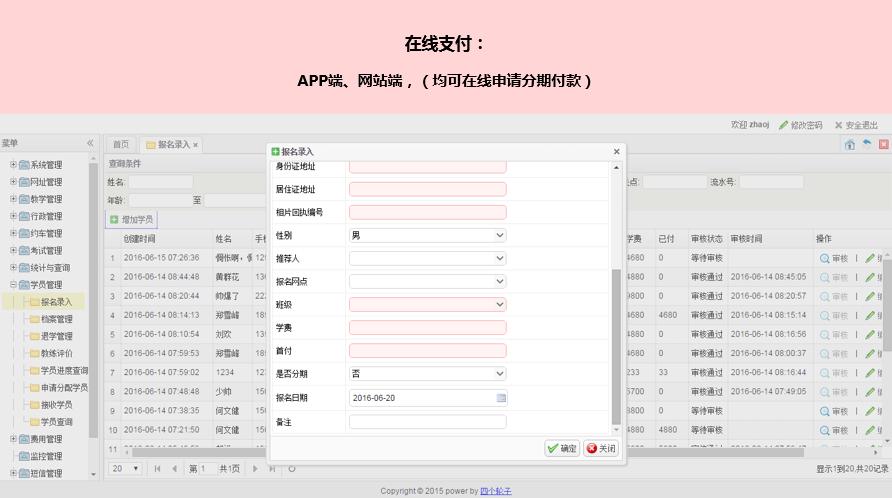This screenshot has height=498, width=892.
Task: Open 档案管理 in the sidebar tree
Action: coord(57,319)
